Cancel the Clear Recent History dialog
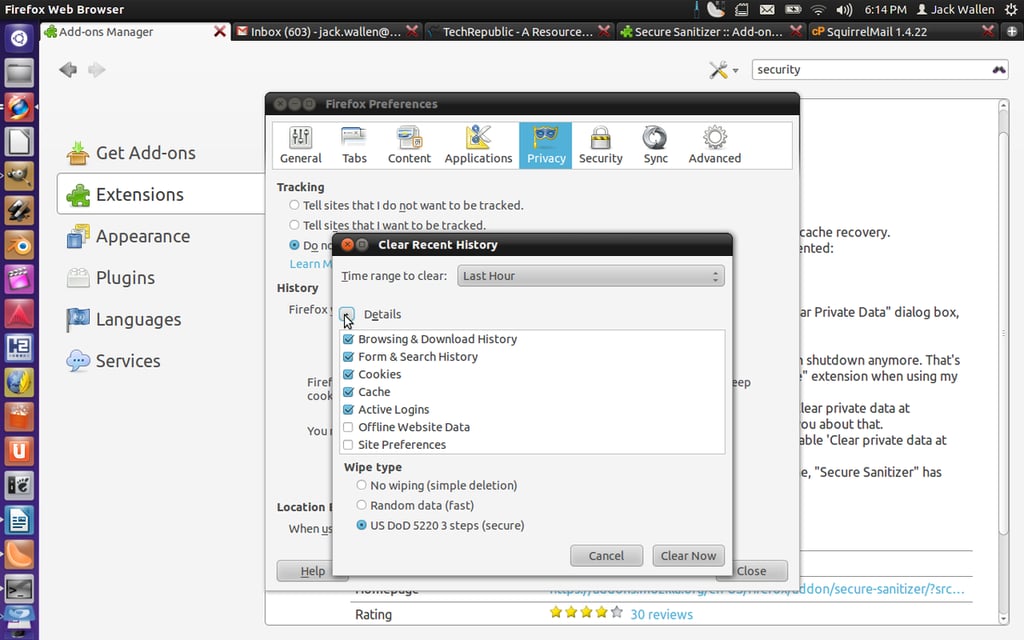1024x640 pixels. tap(606, 556)
